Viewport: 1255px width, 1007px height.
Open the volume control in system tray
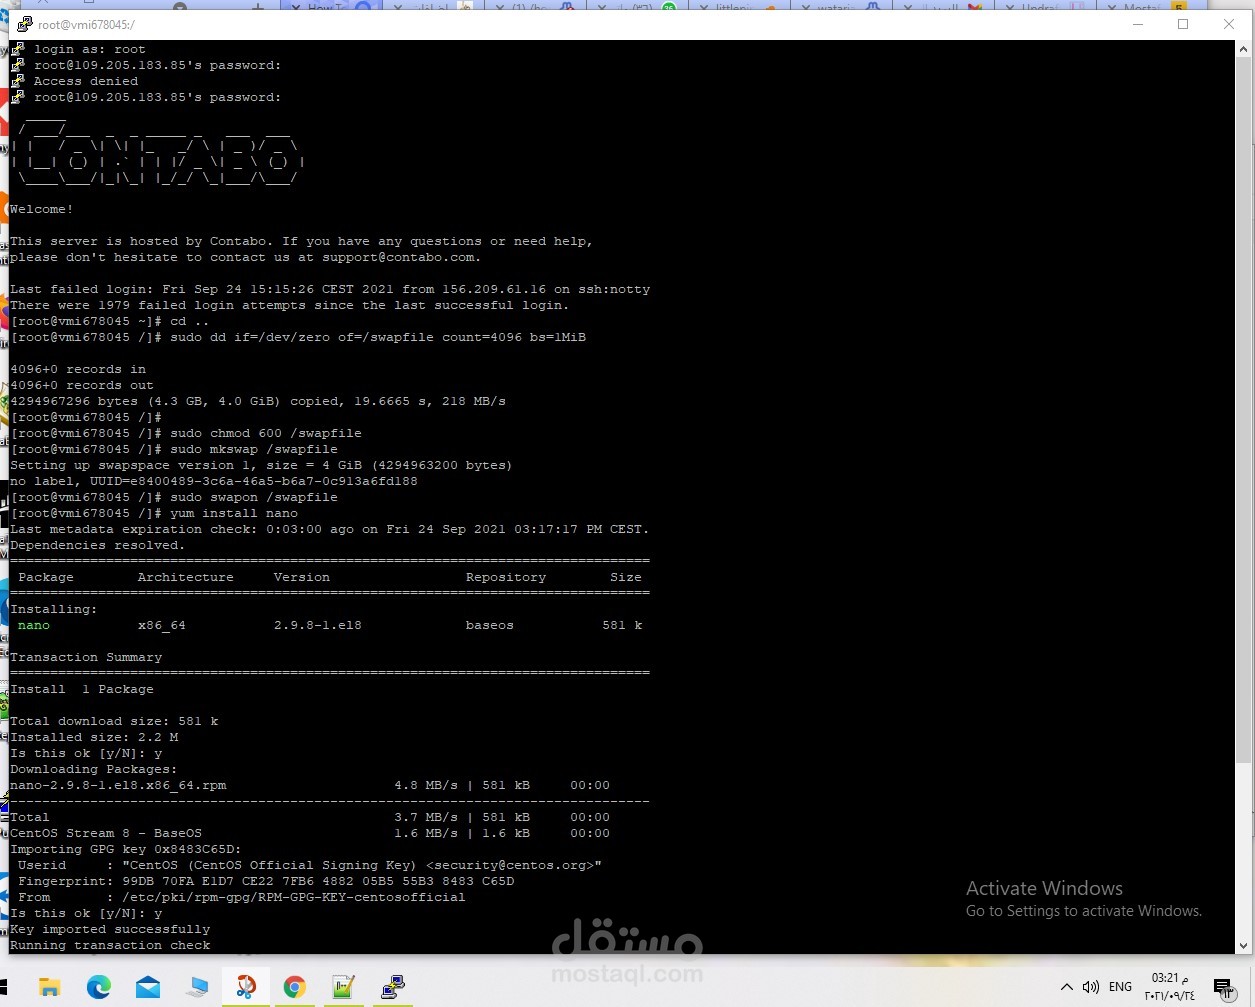(x=1091, y=987)
